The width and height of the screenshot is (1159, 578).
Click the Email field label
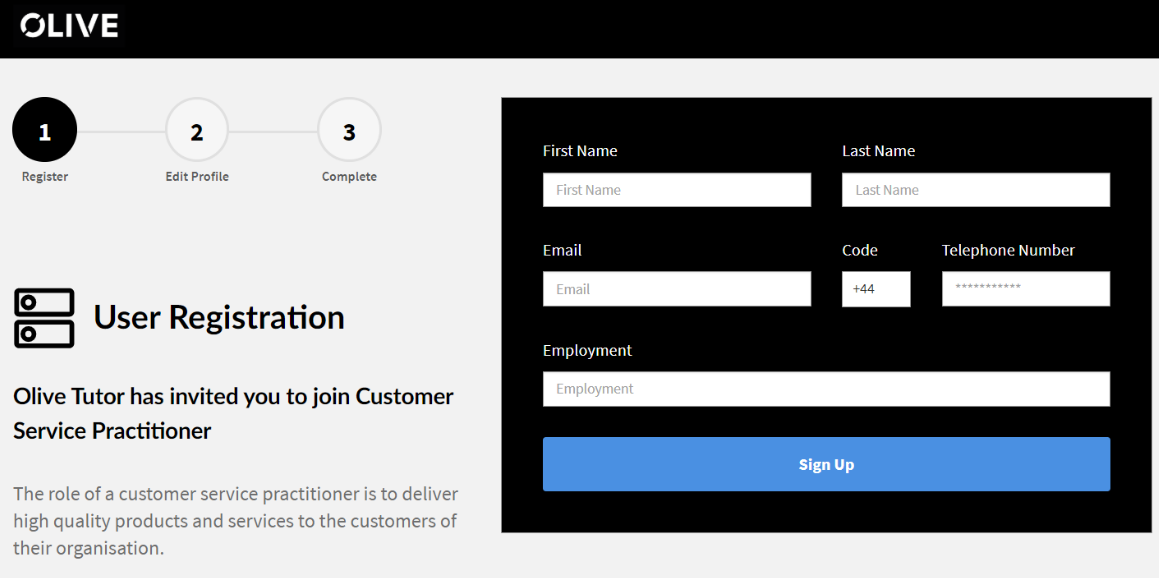pos(561,249)
